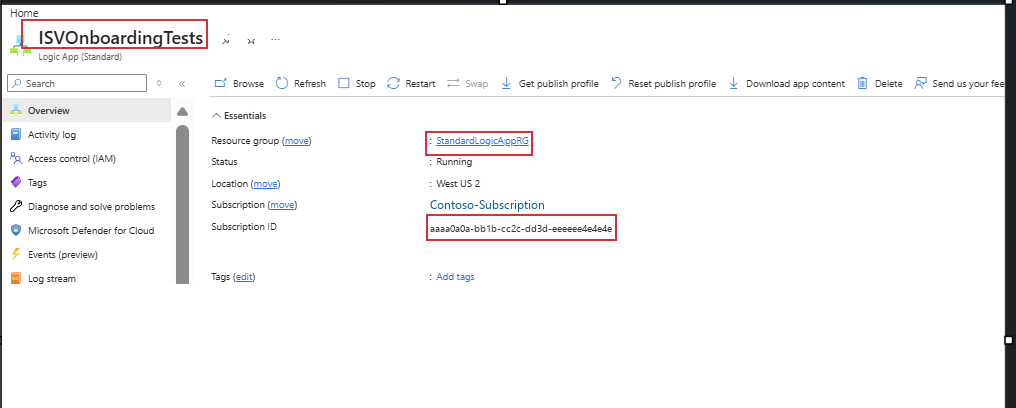
Task: Click the Access control (IAM) people icon
Action: click(16, 159)
